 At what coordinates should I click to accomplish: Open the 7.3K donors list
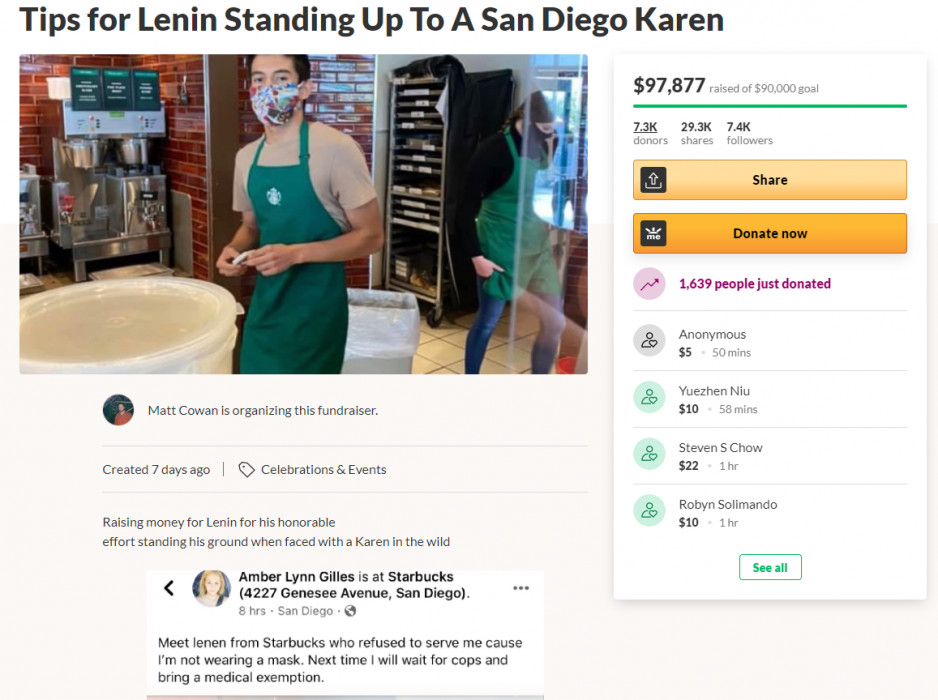click(x=650, y=133)
